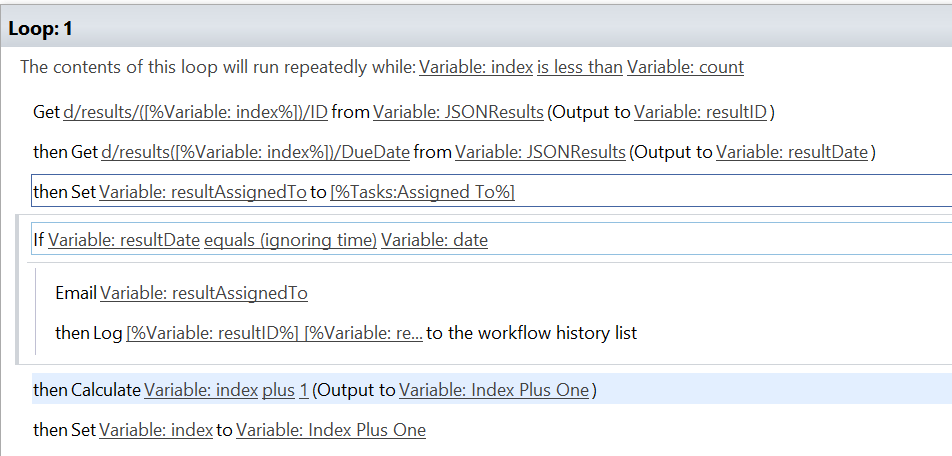Click "Variable: index" in the last Set action
The width and height of the screenshot is (952, 456).
155,430
